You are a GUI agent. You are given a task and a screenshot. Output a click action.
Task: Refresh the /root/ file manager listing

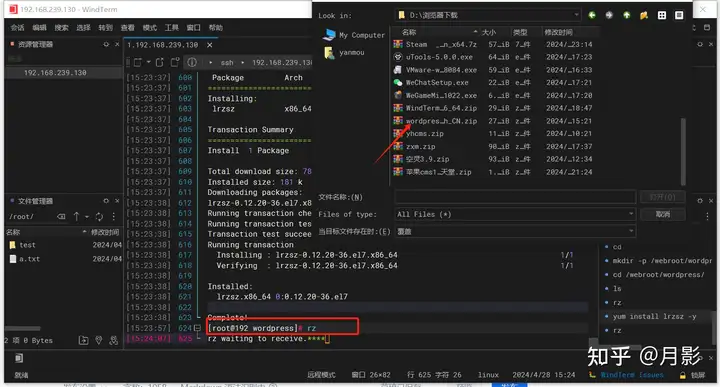coord(99,216)
